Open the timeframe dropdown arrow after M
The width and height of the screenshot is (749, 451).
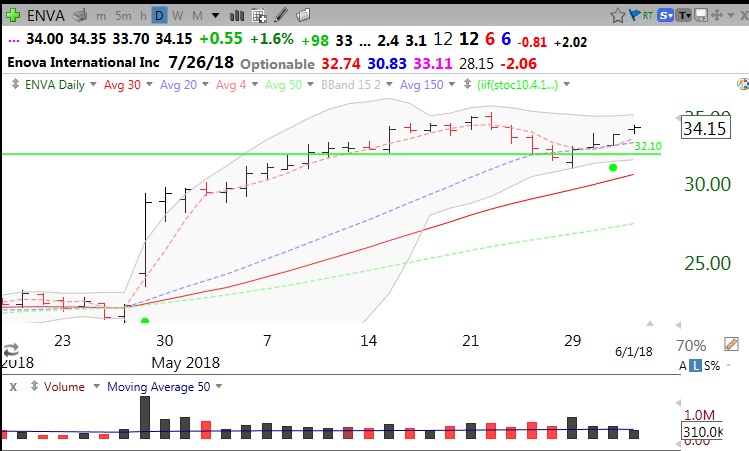click(x=215, y=16)
